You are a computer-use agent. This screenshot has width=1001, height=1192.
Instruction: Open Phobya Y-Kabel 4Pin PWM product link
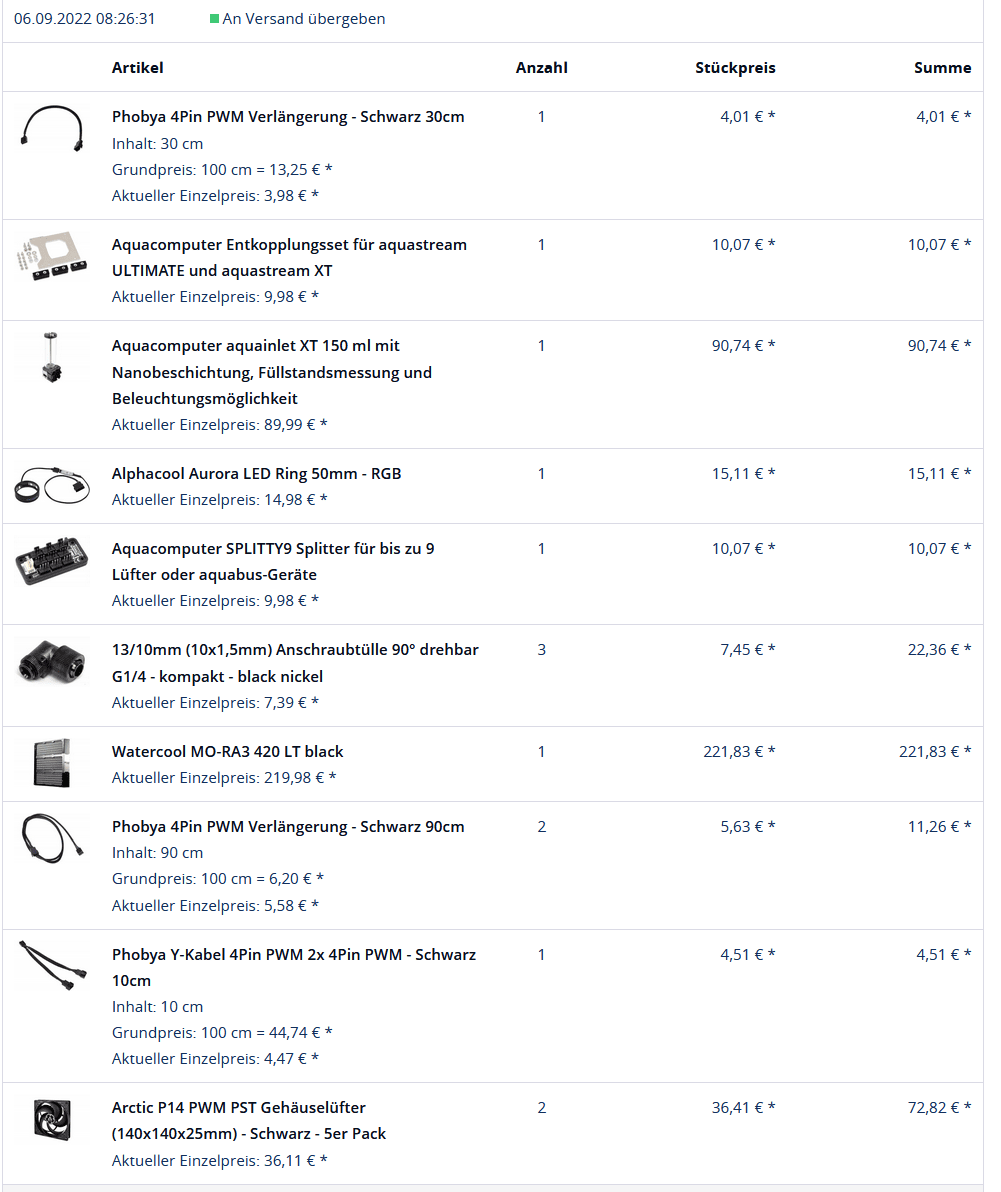293,955
